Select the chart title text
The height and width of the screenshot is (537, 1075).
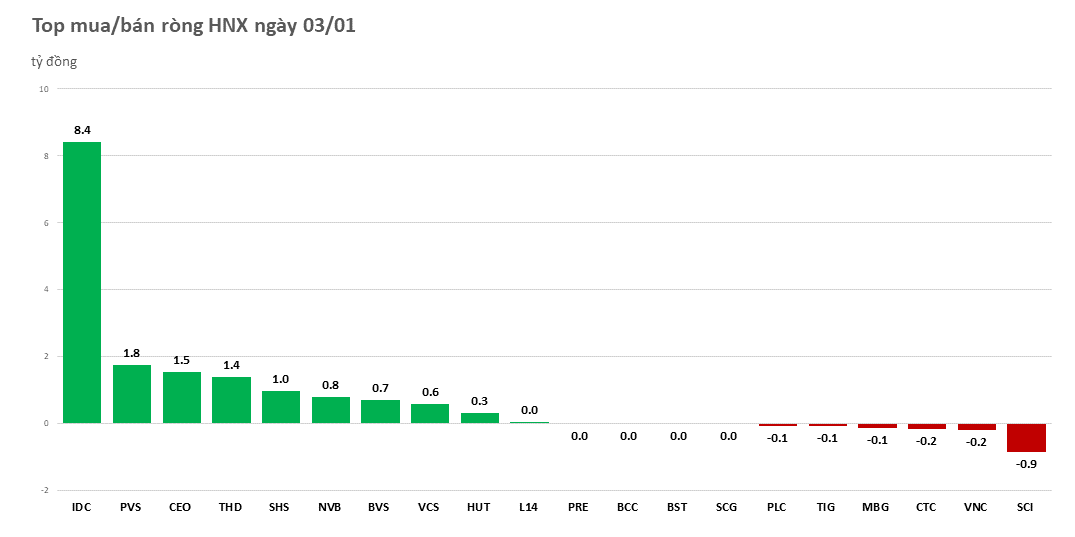(194, 26)
